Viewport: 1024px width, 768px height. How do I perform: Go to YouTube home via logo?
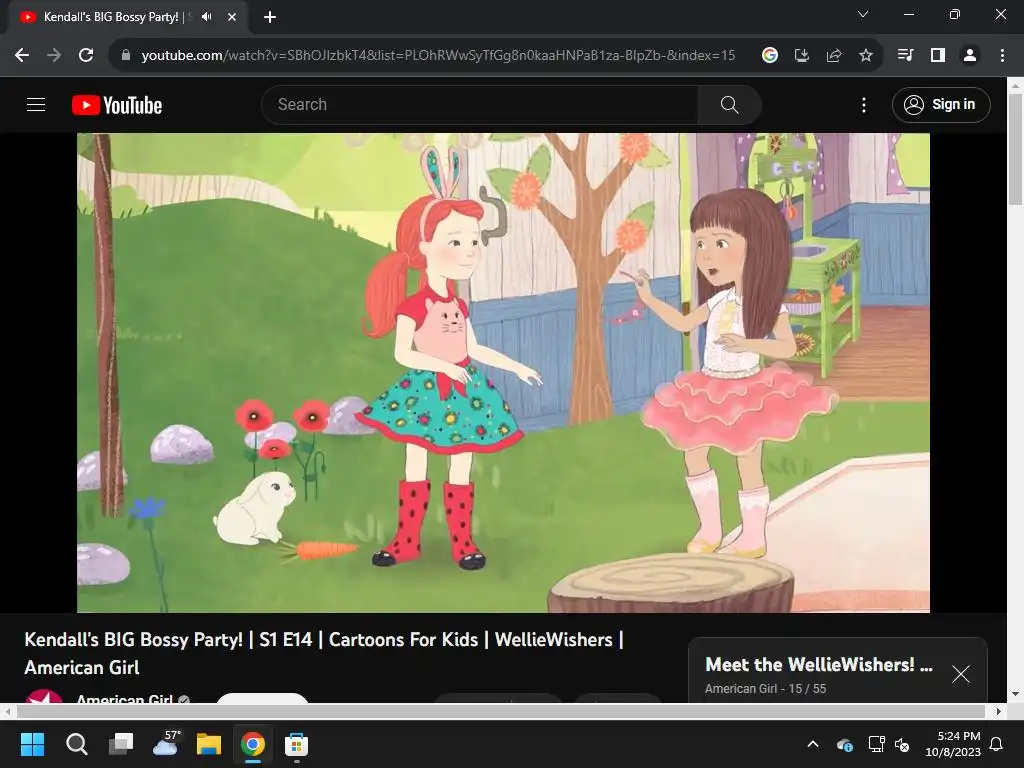tap(117, 105)
